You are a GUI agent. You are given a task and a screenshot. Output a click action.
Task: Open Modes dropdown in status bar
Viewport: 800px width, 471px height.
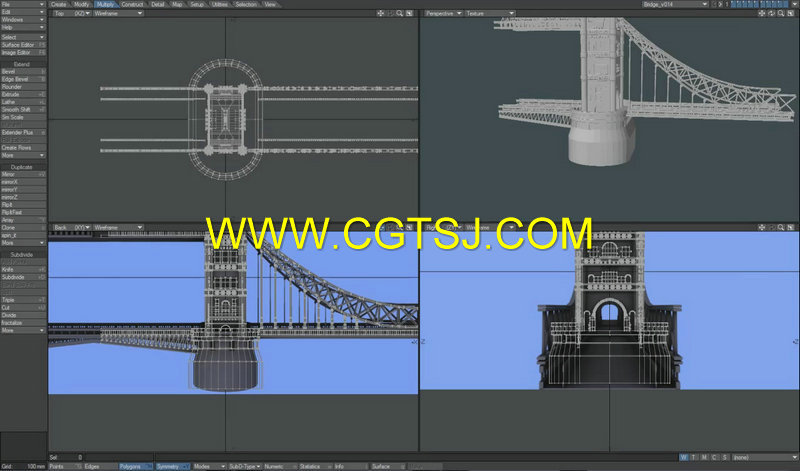(x=209, y=466)
